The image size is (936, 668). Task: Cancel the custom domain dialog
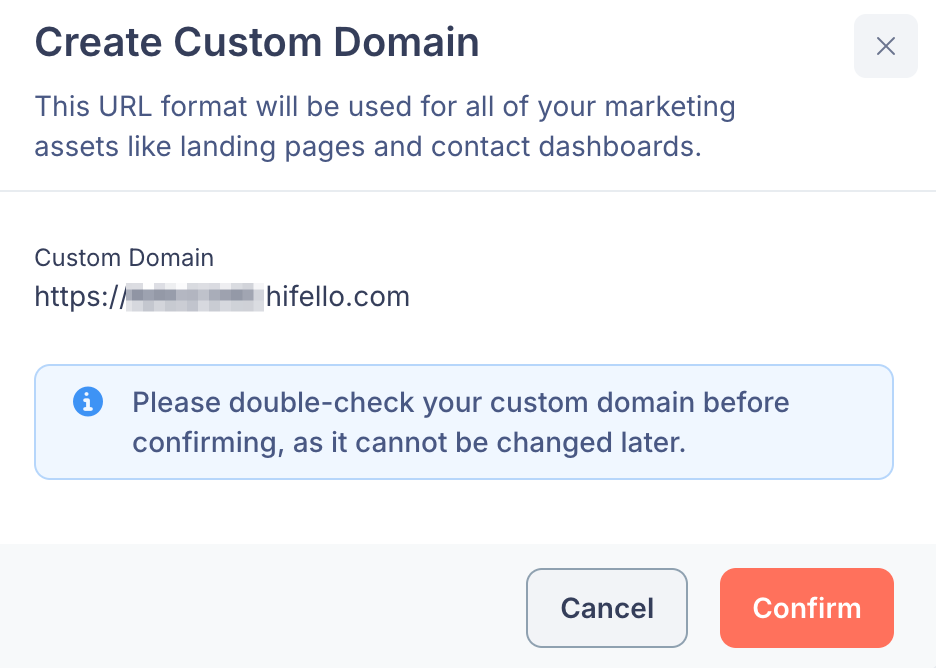606,608
